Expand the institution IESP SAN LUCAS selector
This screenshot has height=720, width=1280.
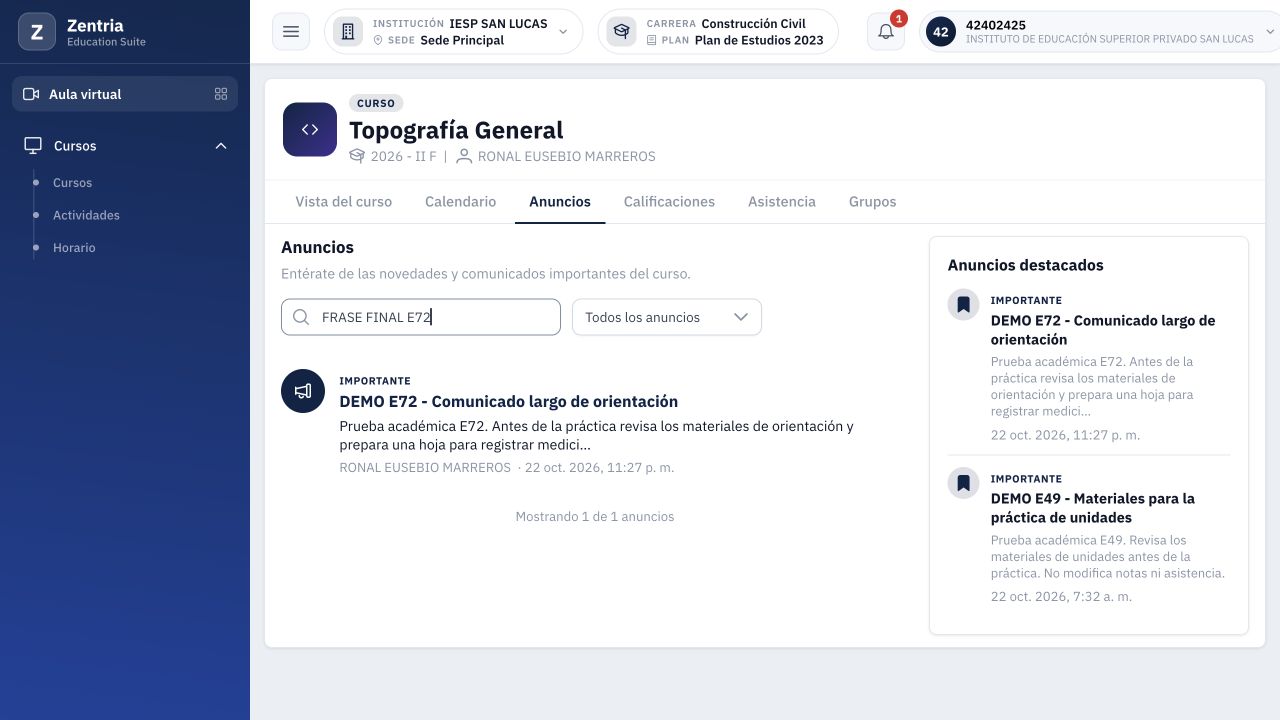pos(454,32)
